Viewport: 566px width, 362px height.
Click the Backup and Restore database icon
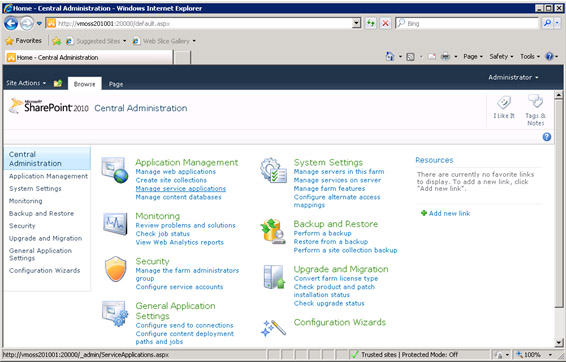tap(273, 231)
